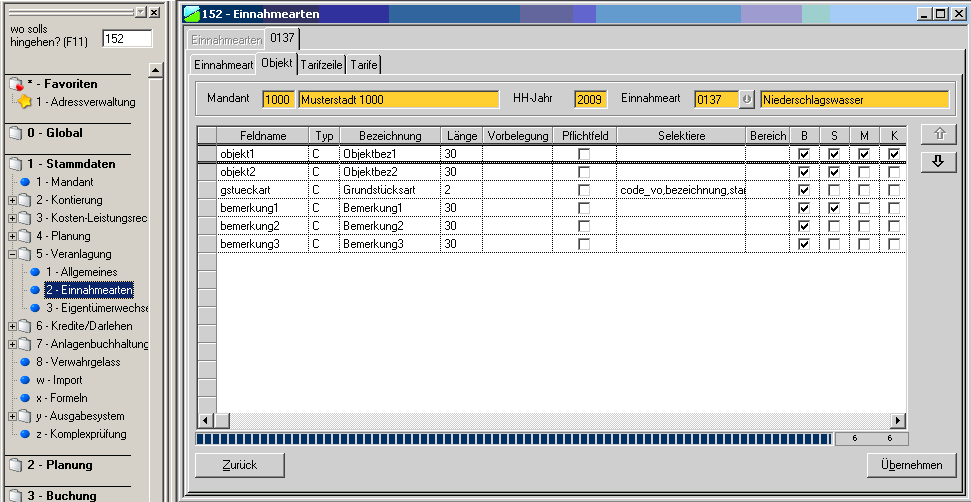This screenshot has width=971, height=502.
Task: Click the move-up arrow button
Action: pyautogui.click(x=936, y=136)
